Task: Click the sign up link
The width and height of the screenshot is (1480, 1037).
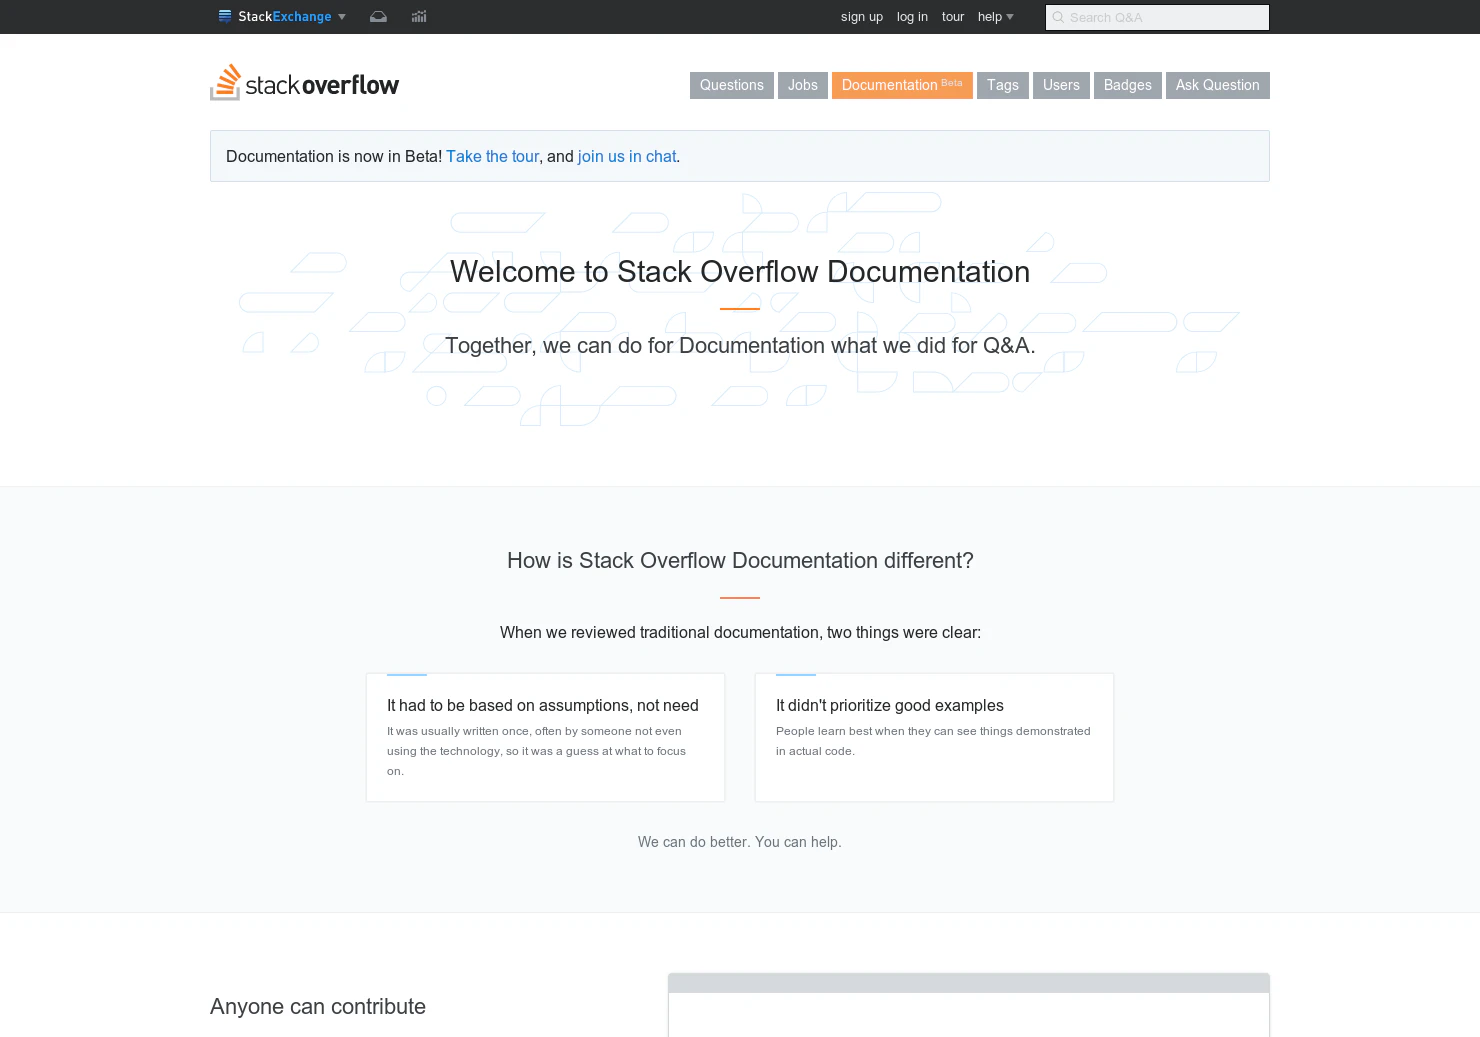Action: [862, 17]
